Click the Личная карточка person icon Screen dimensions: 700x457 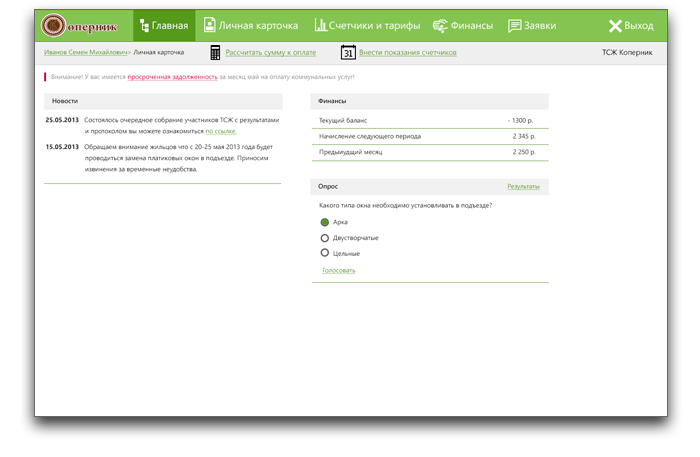point(208,26)
